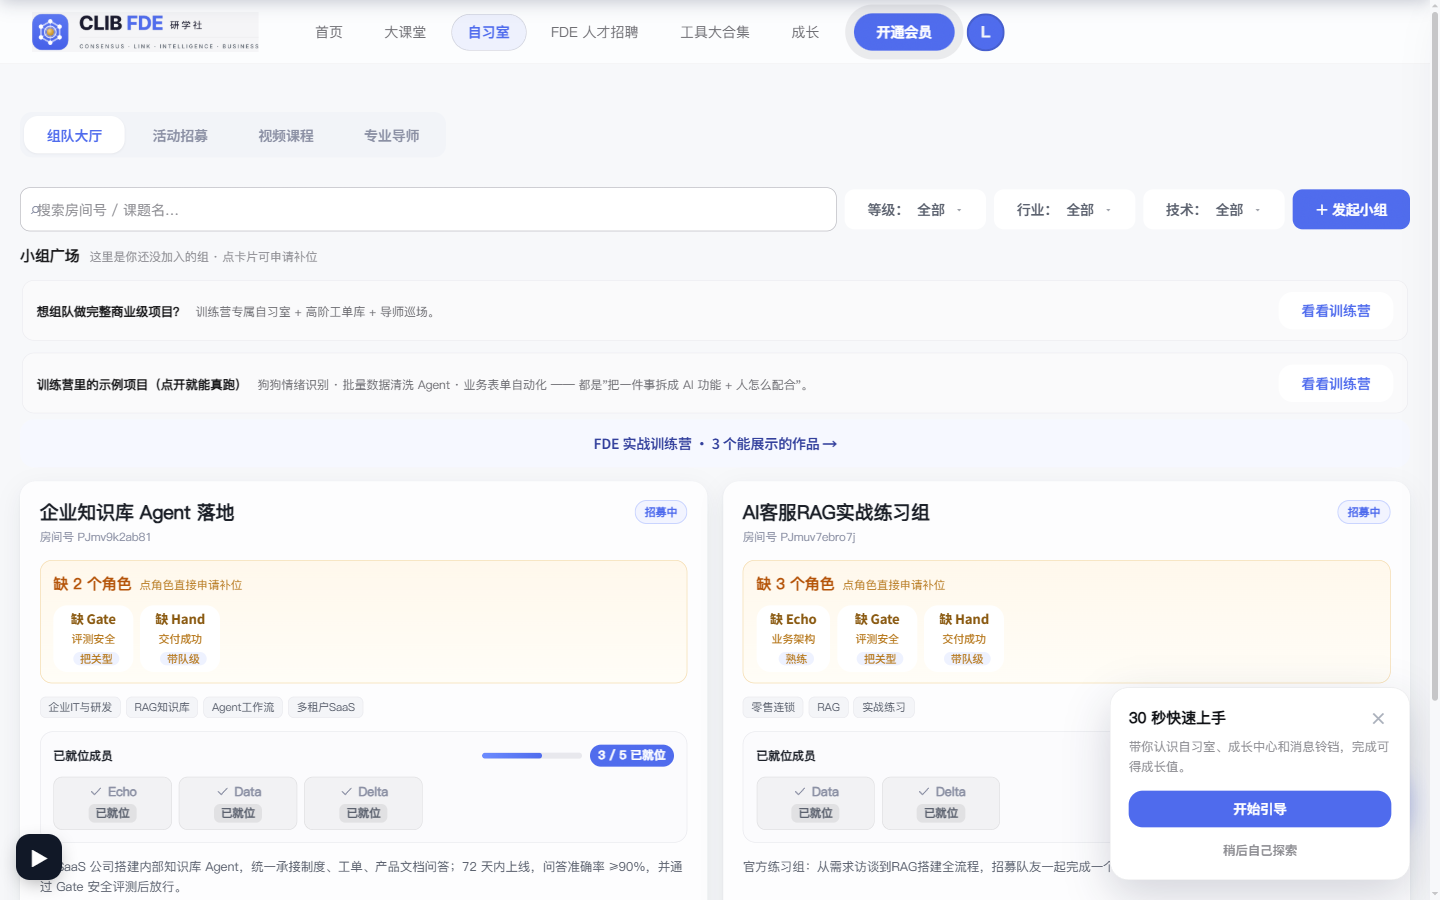Click the RAG知识库 tag
The image size is (1440, 900).
(x=162, y=707)
